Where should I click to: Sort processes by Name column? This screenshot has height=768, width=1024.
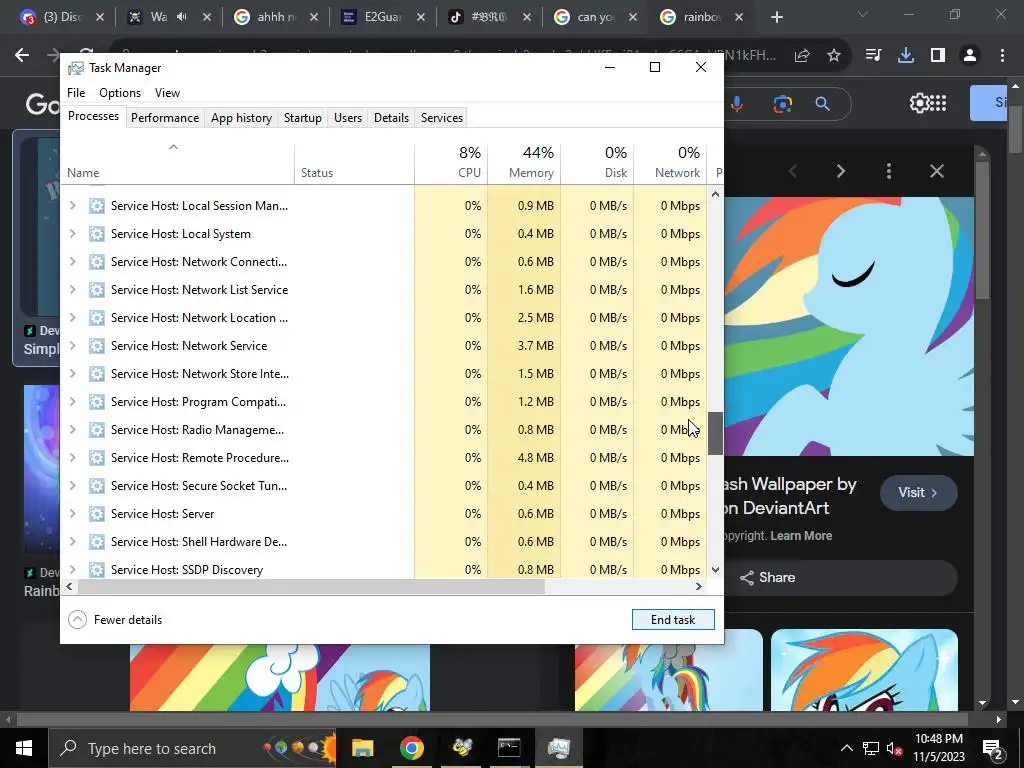coord(177,162)
